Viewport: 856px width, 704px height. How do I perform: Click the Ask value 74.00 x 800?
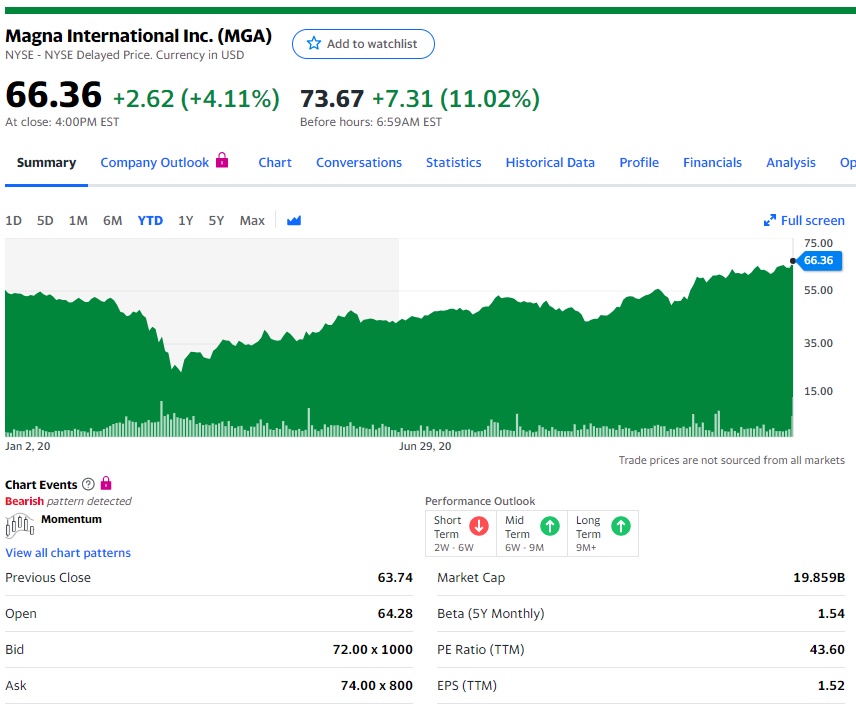point(376,685)
